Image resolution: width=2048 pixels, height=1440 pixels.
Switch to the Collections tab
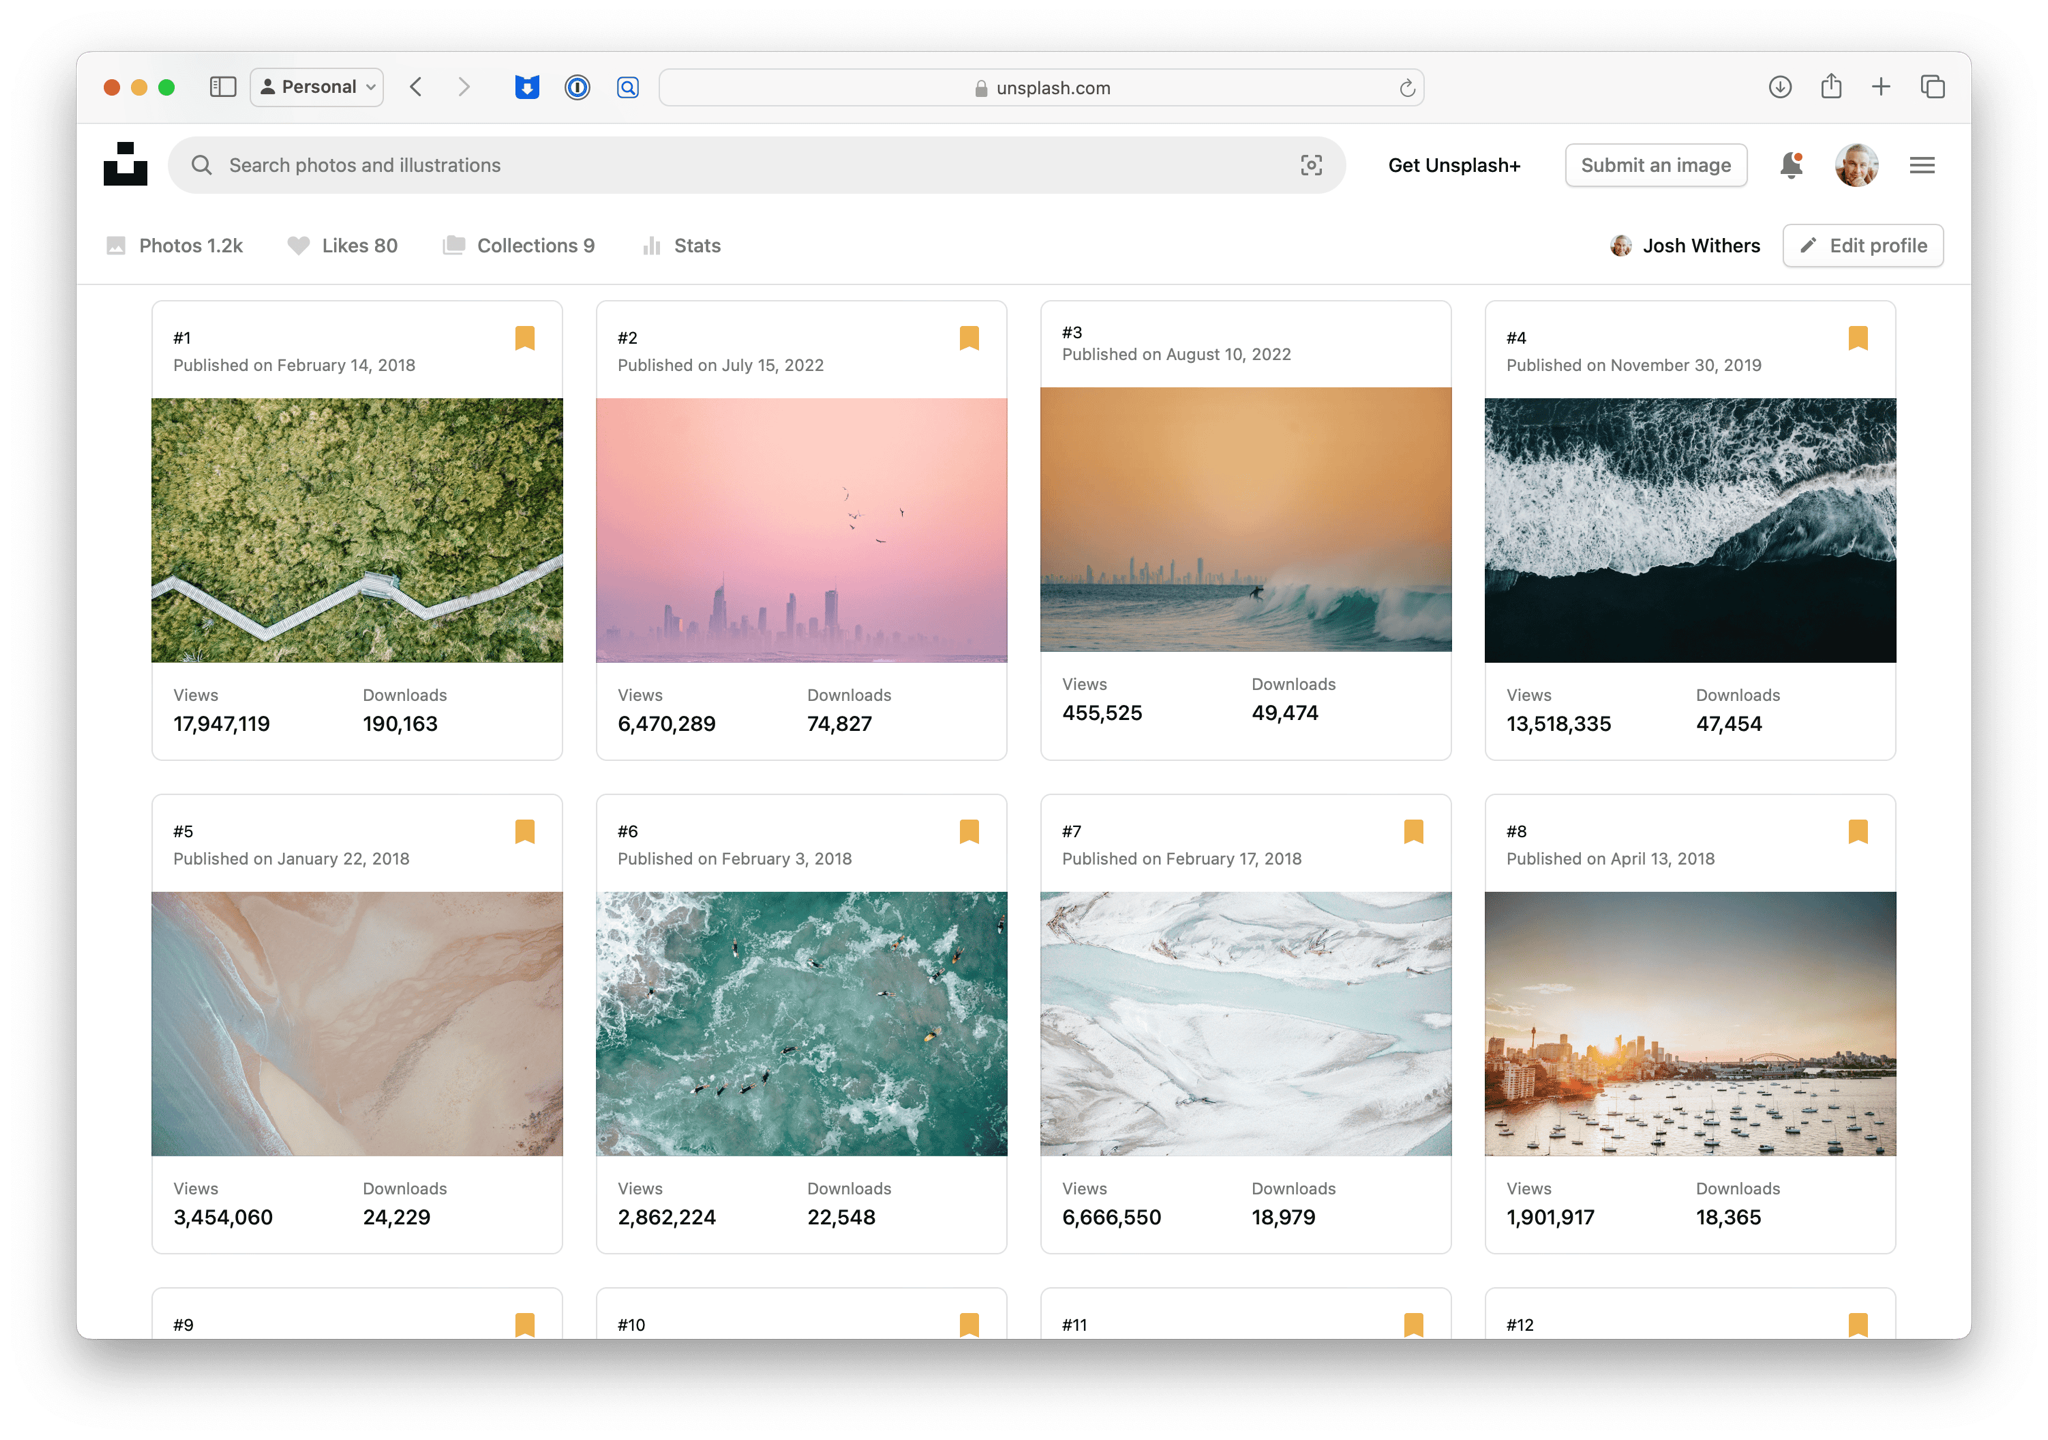(x=519, y=245)
